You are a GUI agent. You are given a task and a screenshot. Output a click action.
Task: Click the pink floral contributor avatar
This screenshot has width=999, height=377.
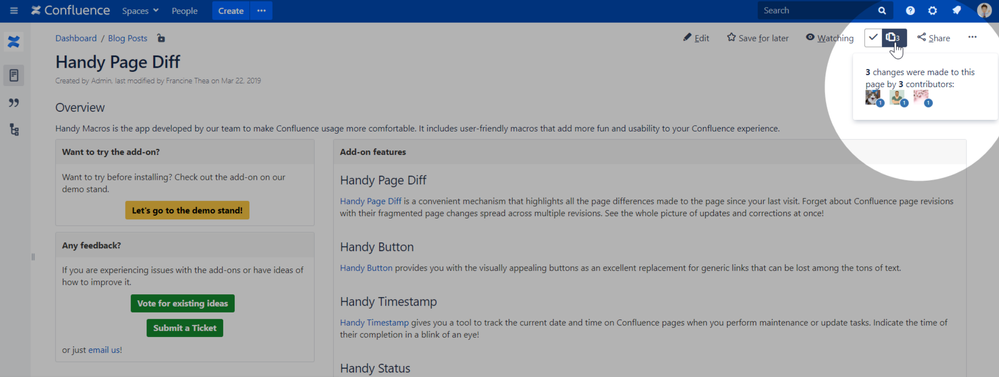[x=921, y=97]
